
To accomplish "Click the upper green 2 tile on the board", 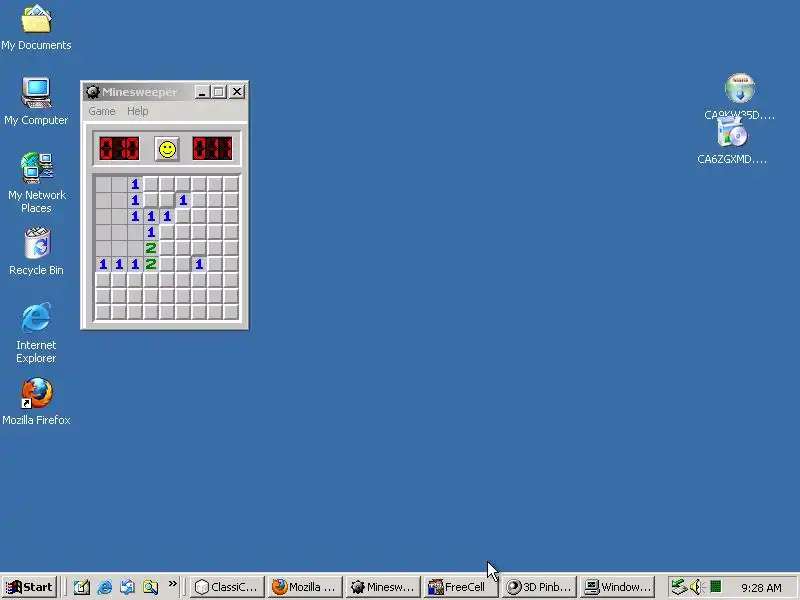I will click(151, 248).
